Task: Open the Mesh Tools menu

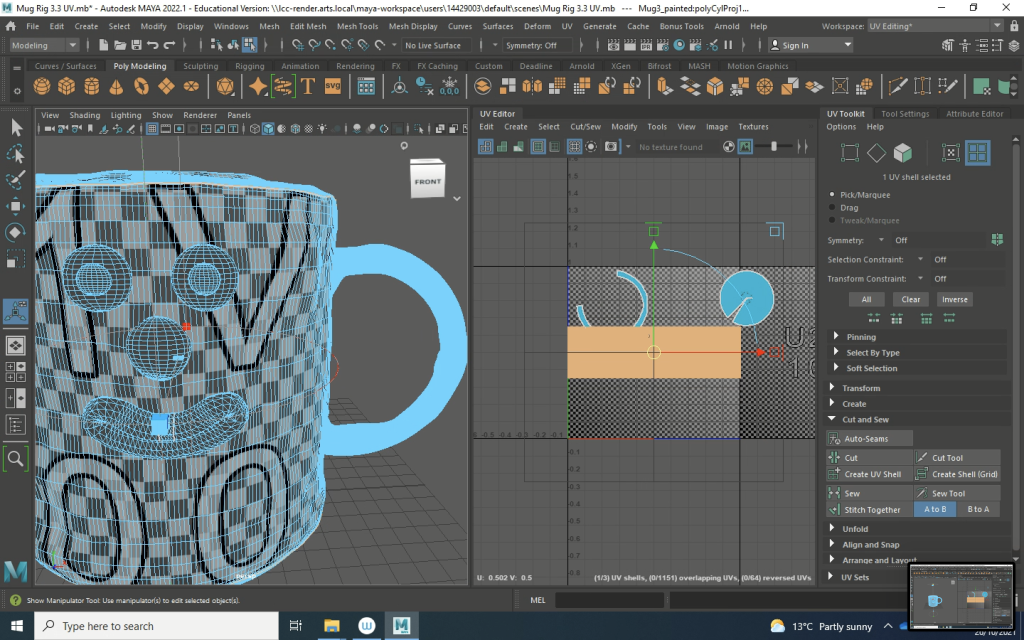Action: (357, 26)
